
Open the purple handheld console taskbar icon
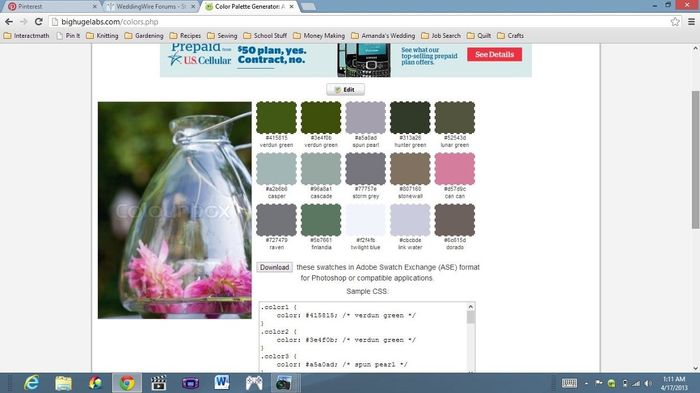(x=190, y=383)
